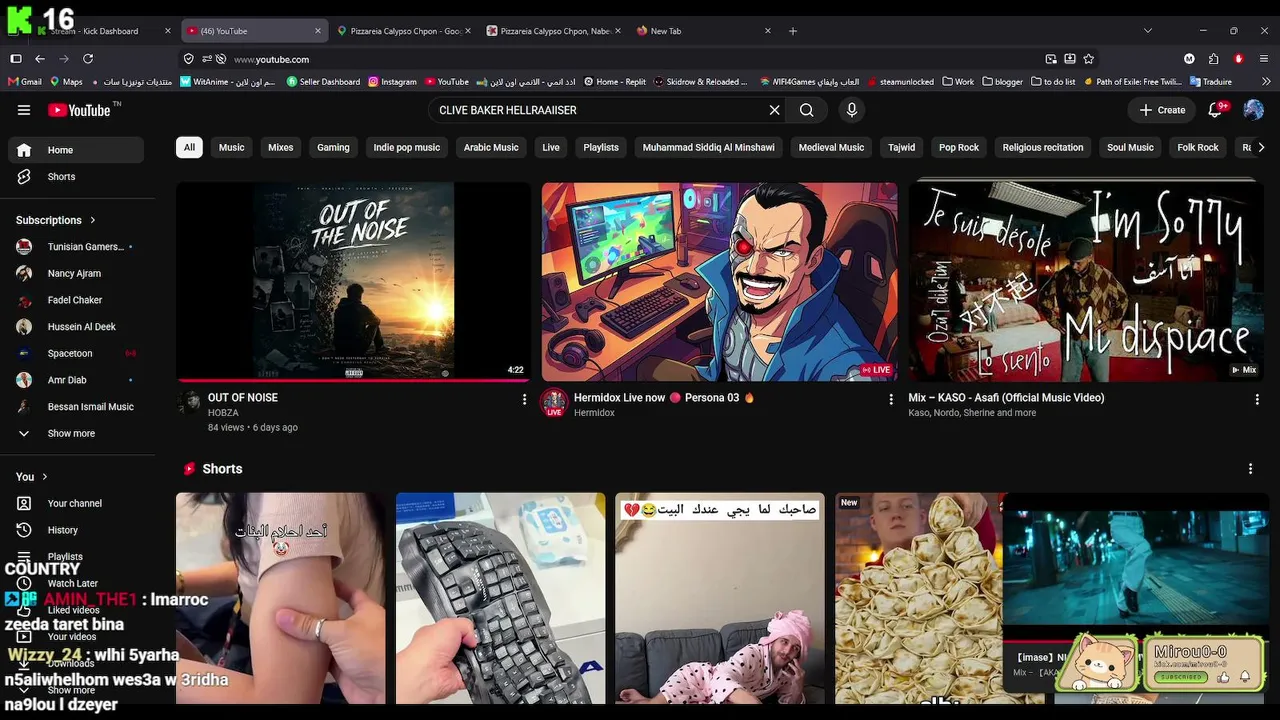Open the keyboard Shorts thumbnail

click(x=501, y=598)
